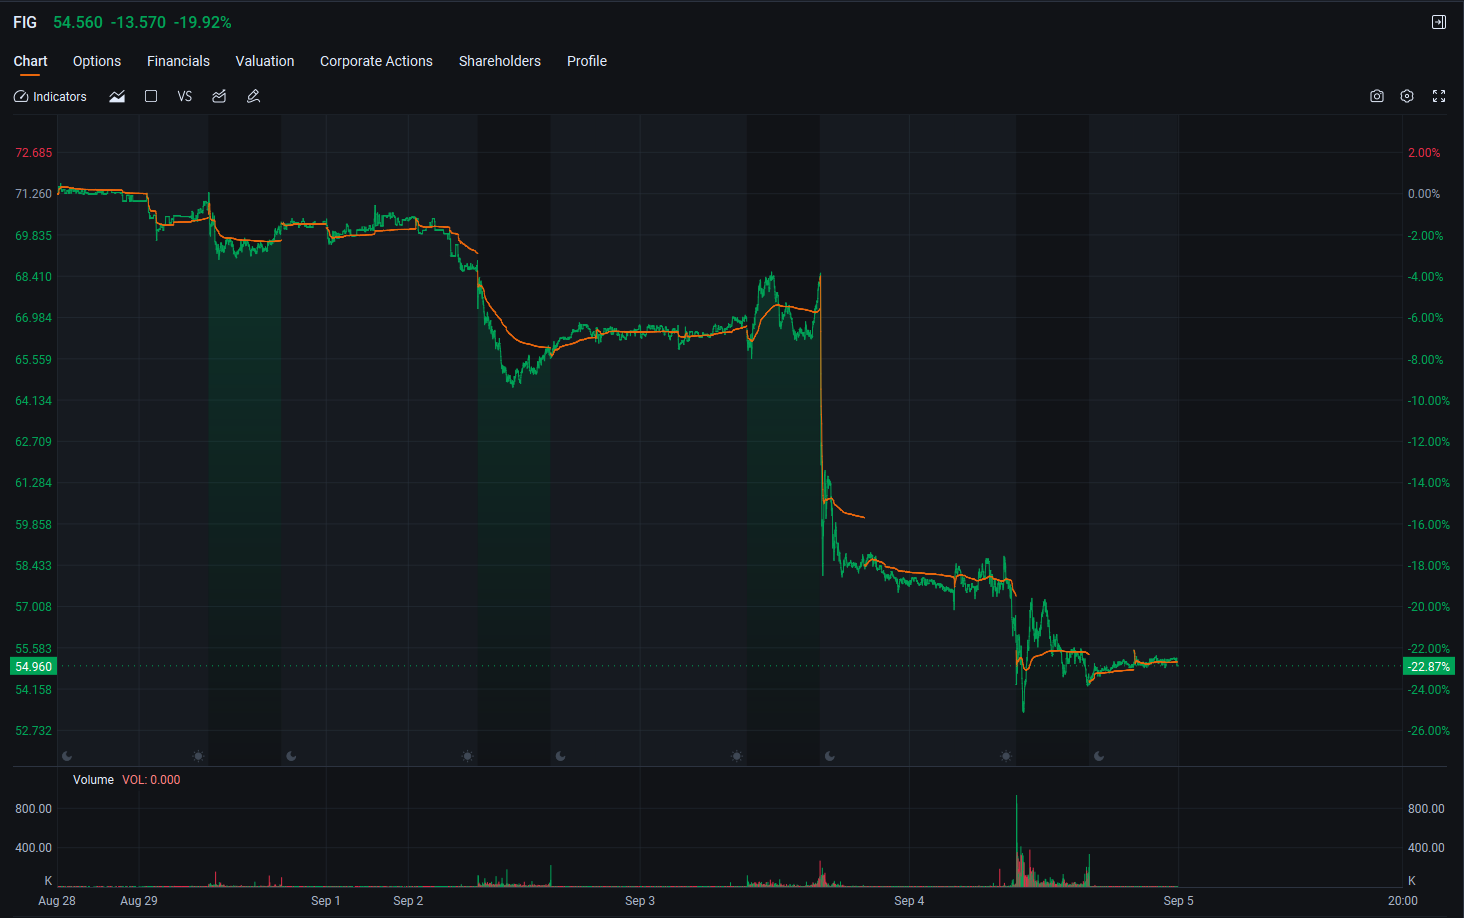Click the chart-with-check icon beside VS
Screen dimensions: 1464x918
[219, 97]
